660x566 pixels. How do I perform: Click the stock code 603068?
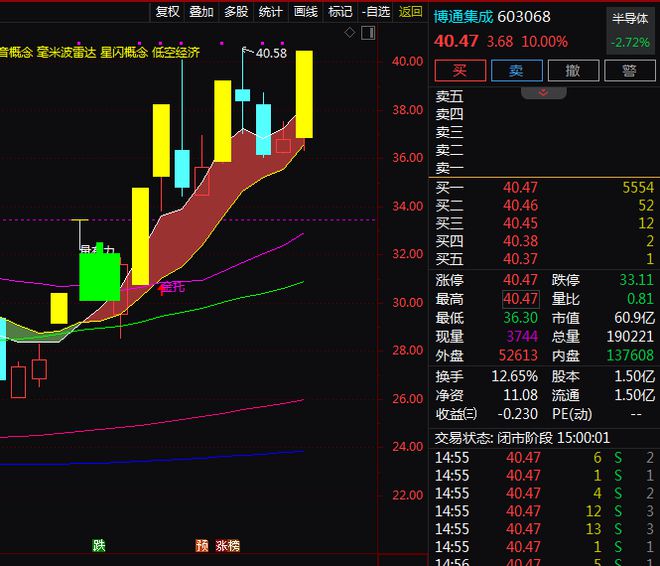(x=524, y=17)
